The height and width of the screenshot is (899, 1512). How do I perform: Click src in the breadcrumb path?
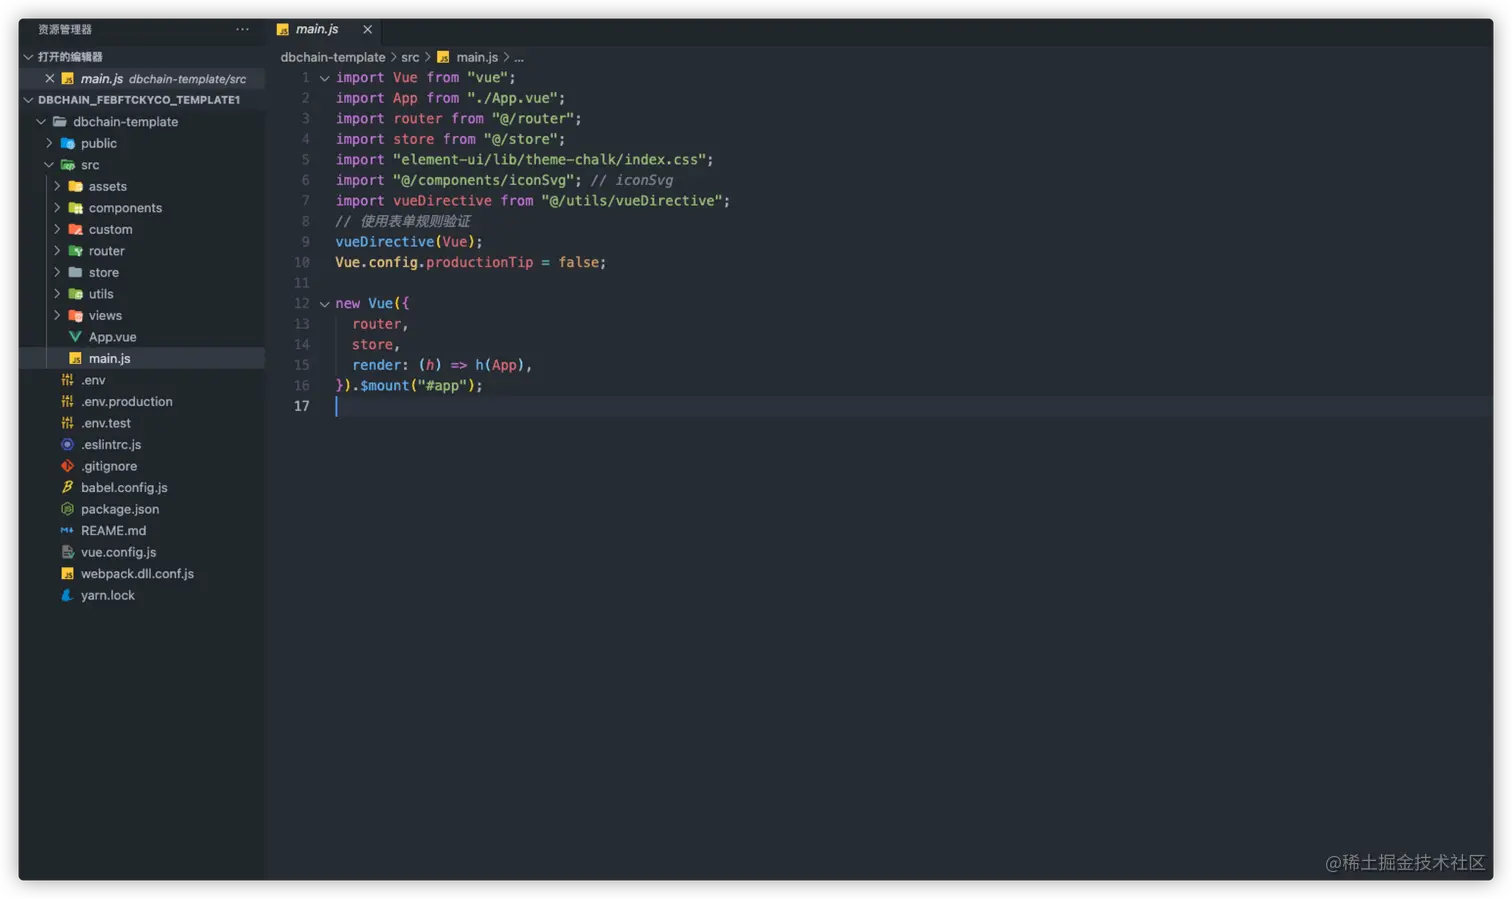410,57
